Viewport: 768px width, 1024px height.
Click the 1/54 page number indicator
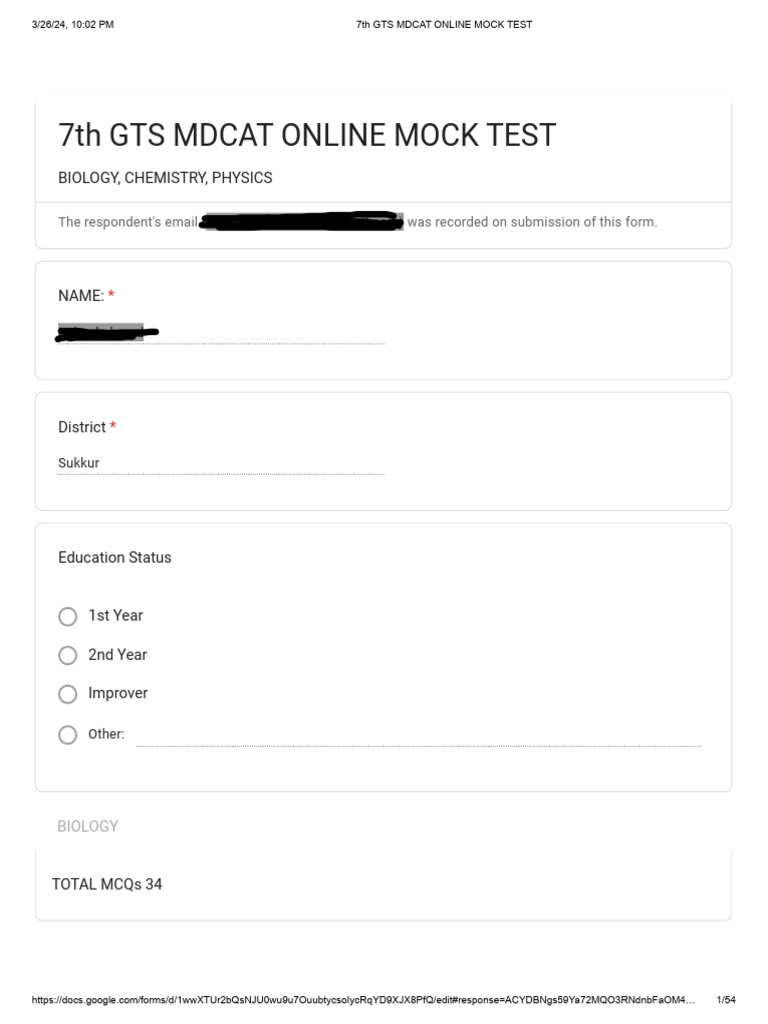(x=726, y=1000)
